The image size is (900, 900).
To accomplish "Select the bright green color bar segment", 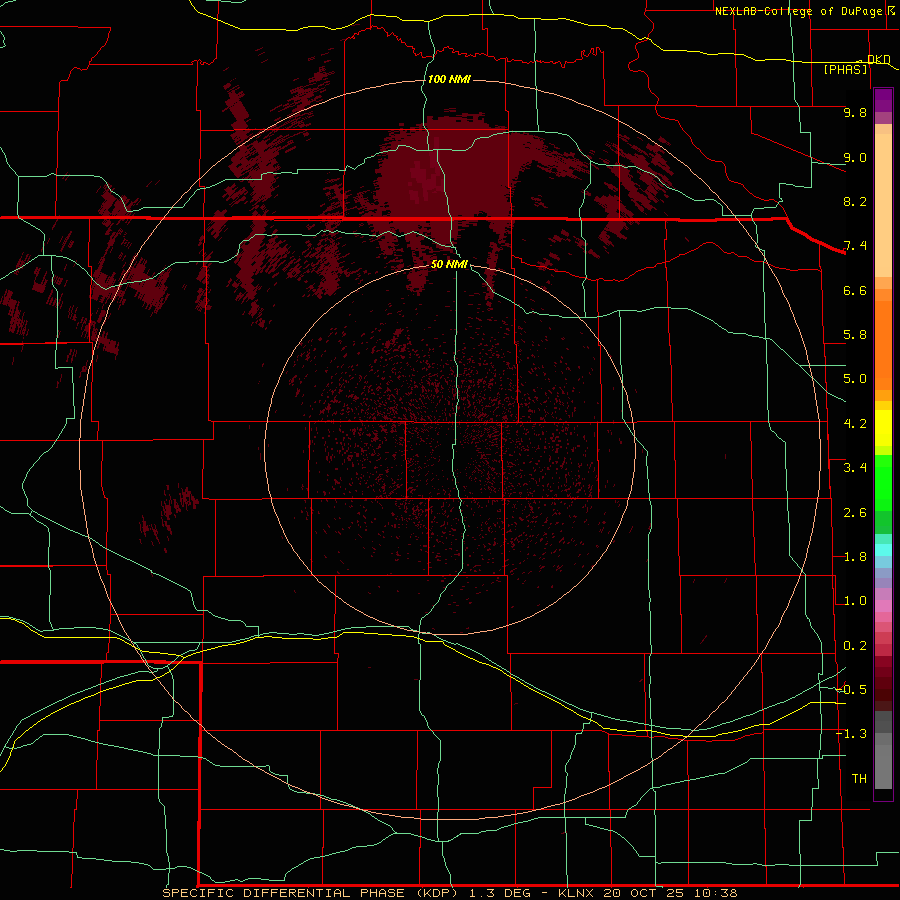I will [x=883, y=483].
